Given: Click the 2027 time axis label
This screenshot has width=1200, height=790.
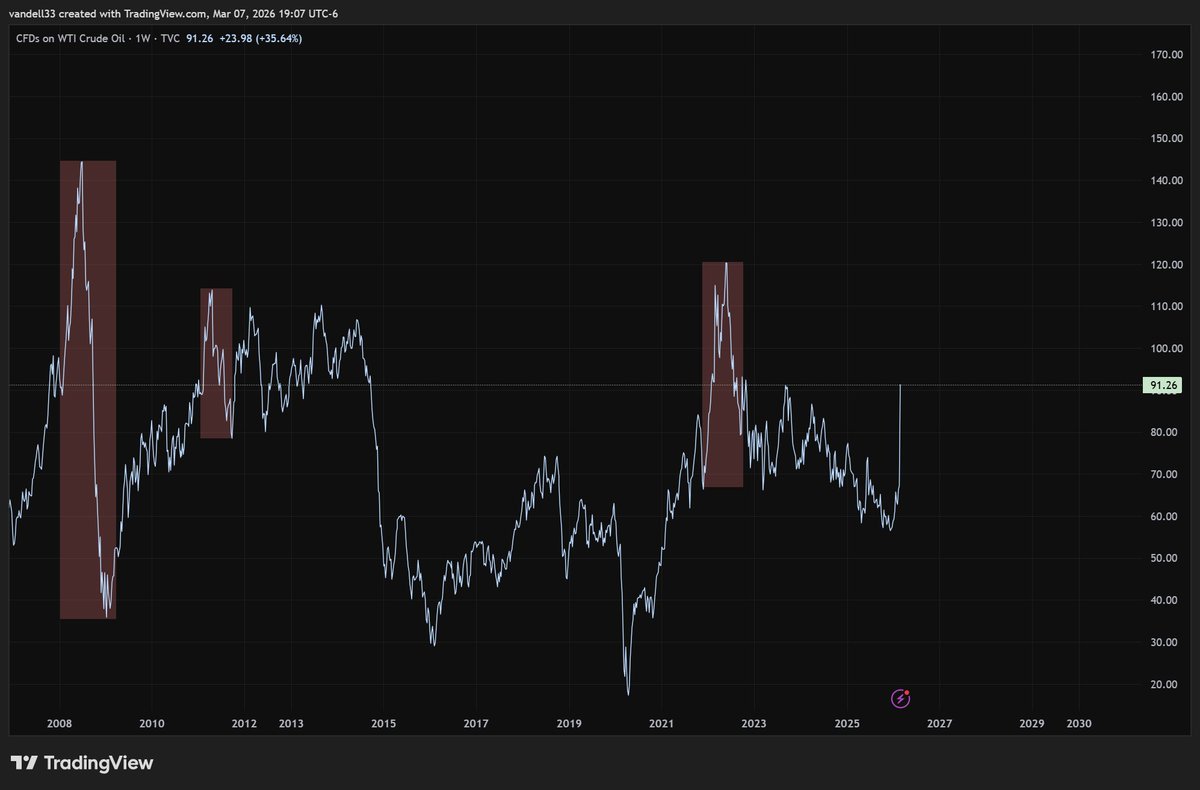Looking at the screenshot, I should [x=939, y=723].
